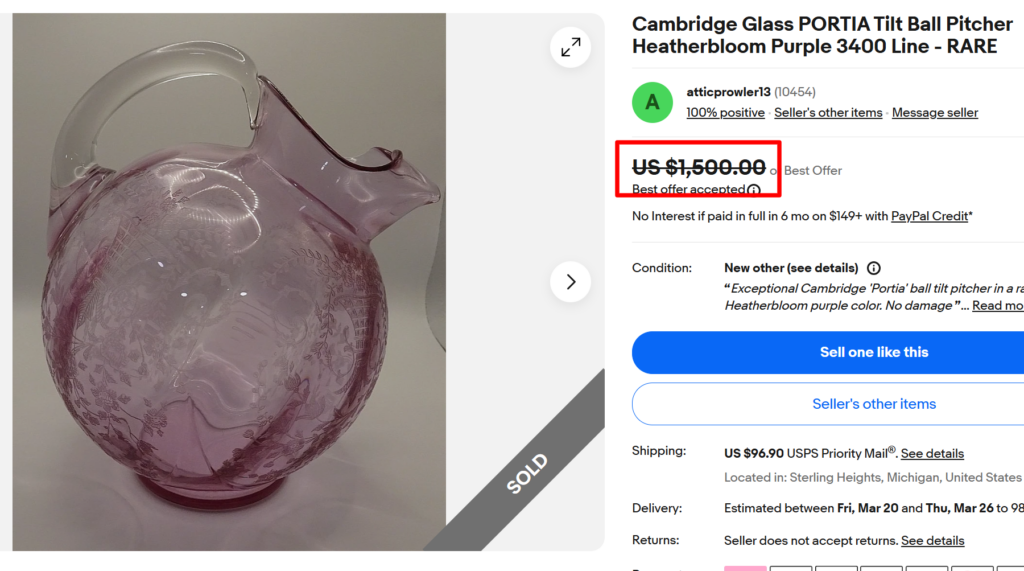The height and width of the screenshot is (571, 1024).
Task: Click the struck-through US $1,500.00 price
Action: coord(699,168)
